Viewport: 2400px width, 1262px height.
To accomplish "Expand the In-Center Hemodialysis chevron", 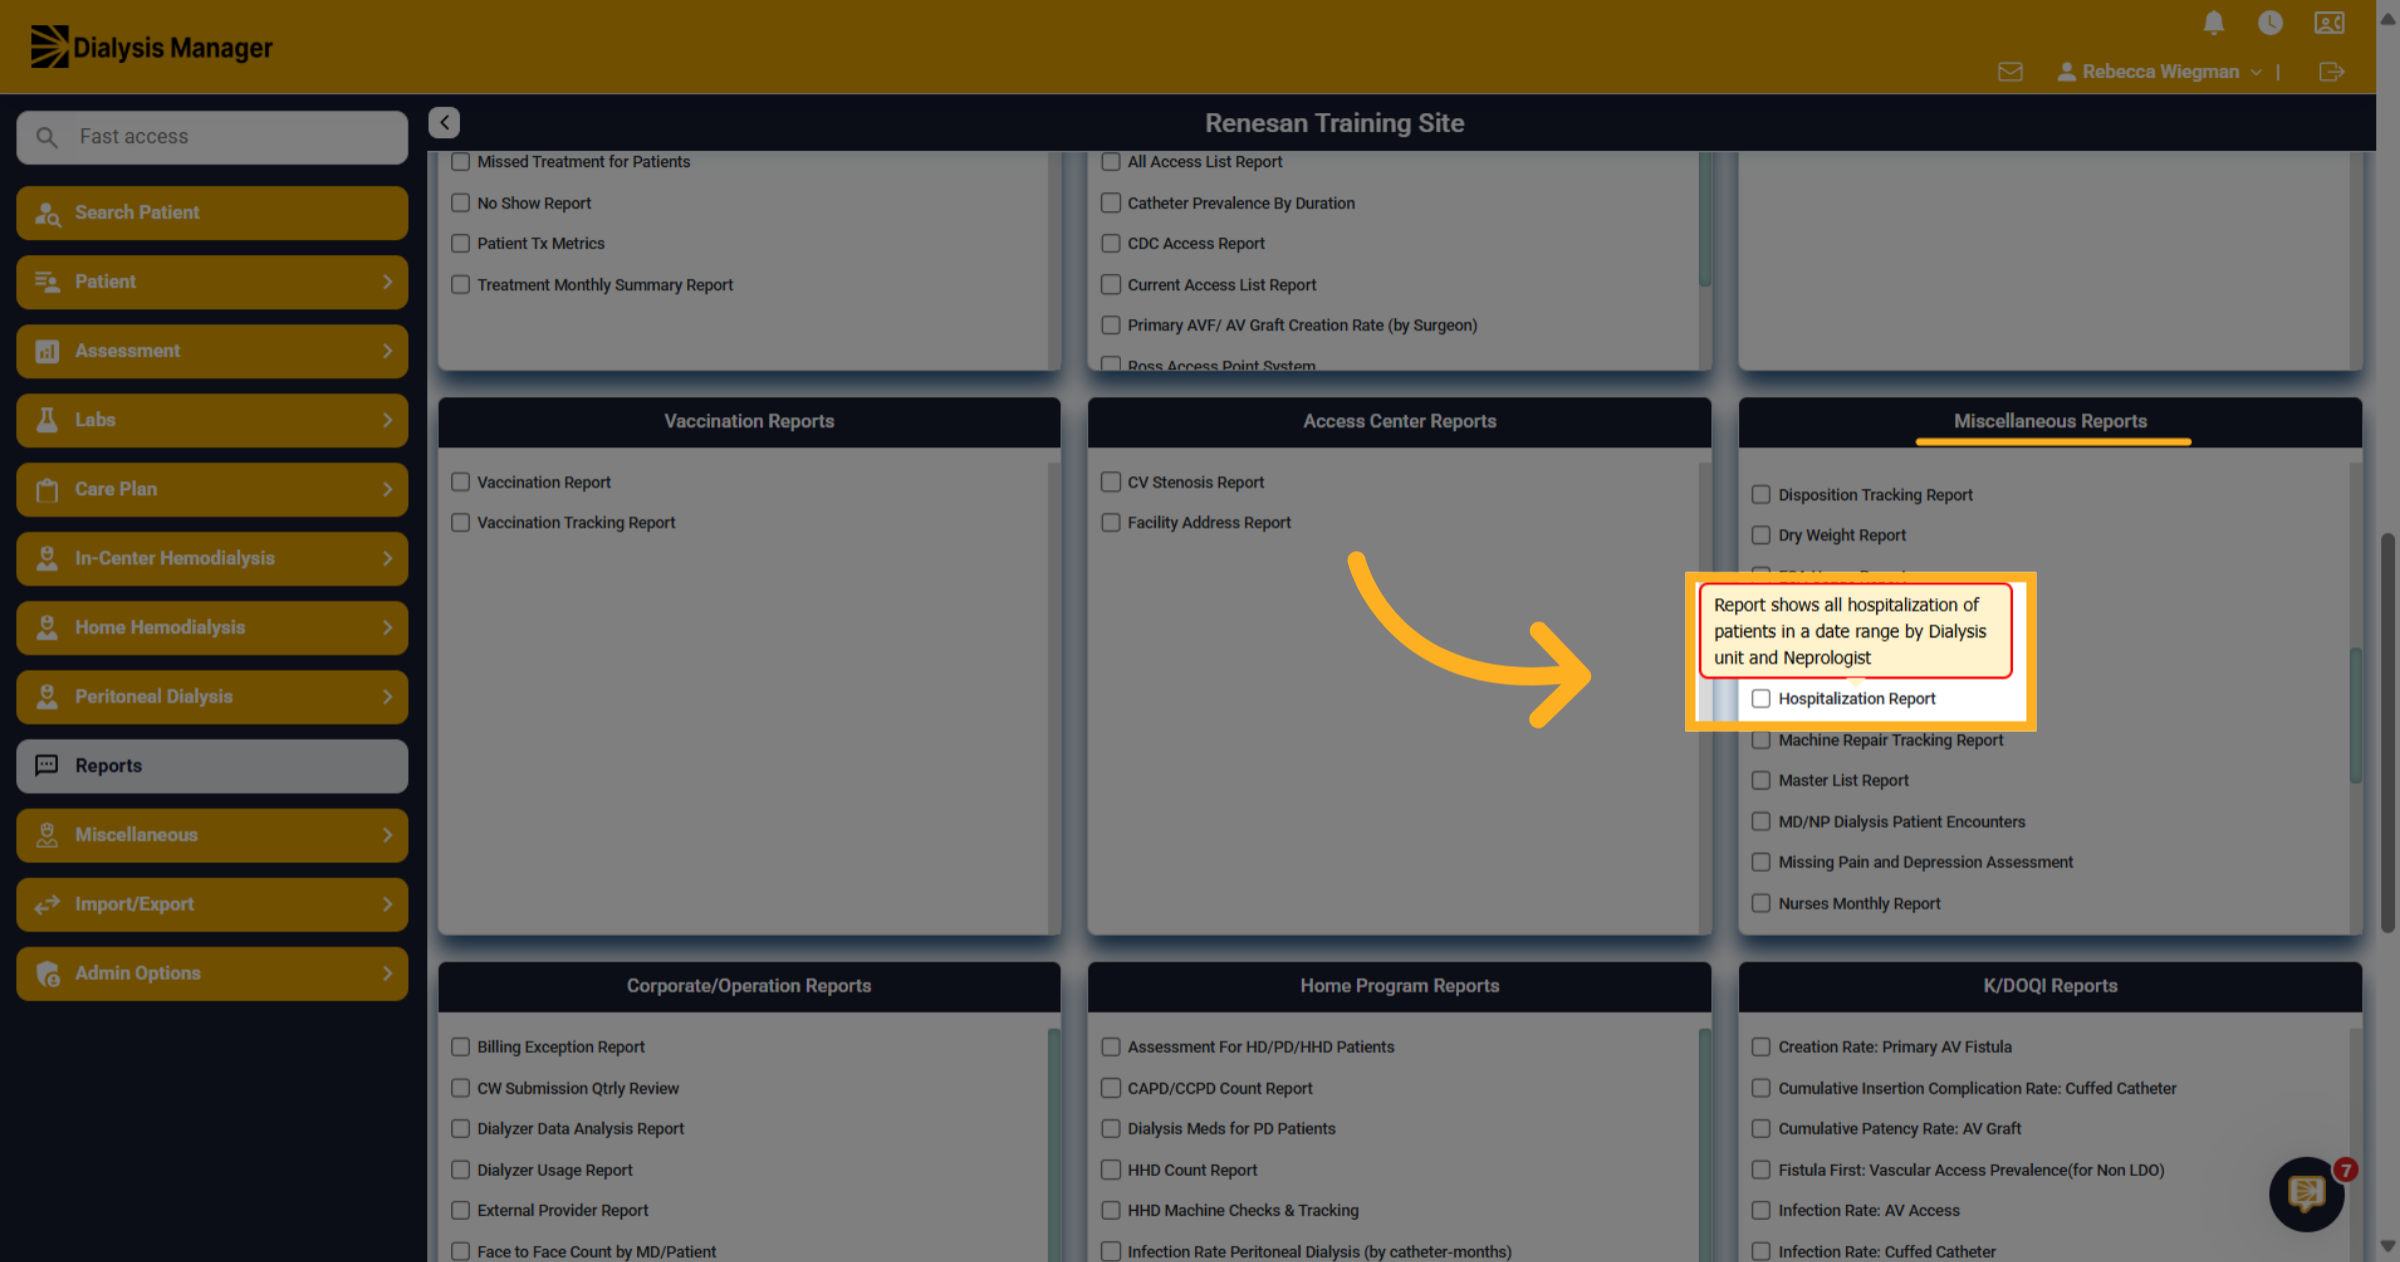I will (388, 558).
